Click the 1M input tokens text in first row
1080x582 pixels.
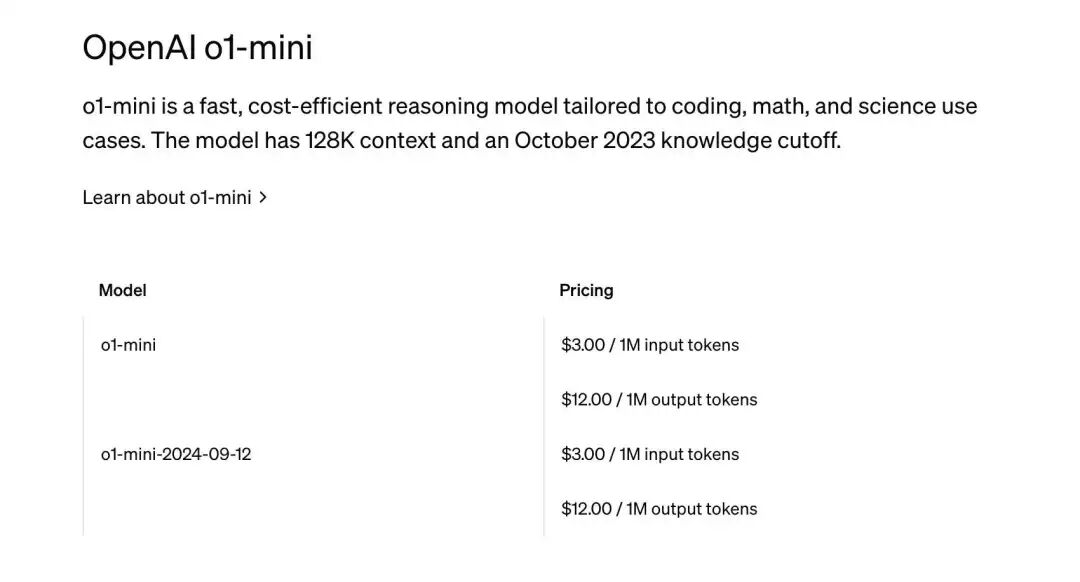[x=679, y=345]
